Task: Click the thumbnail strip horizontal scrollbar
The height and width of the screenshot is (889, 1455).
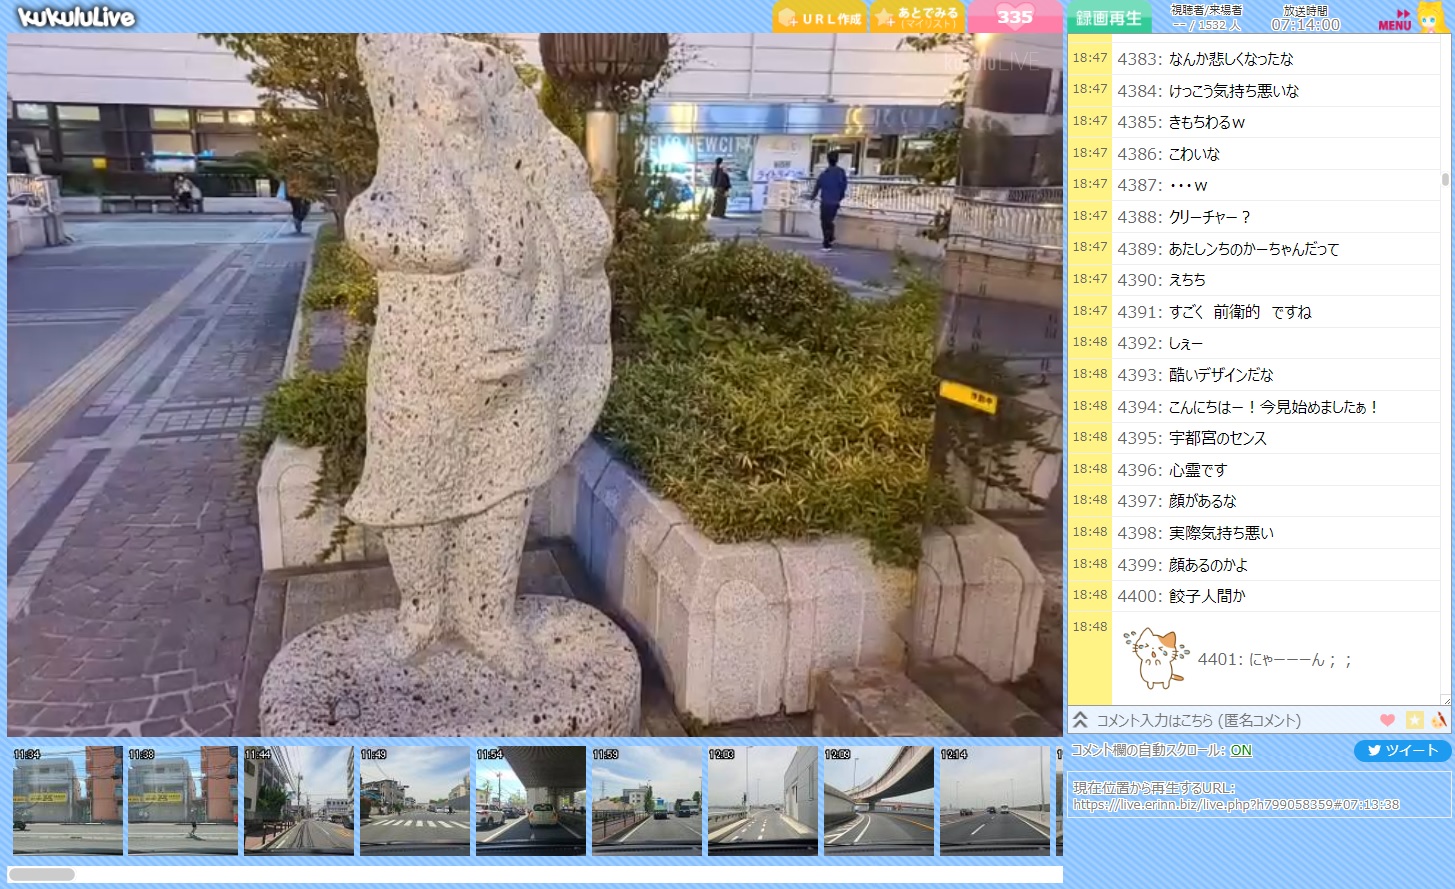Action: [x=42, y=874]
